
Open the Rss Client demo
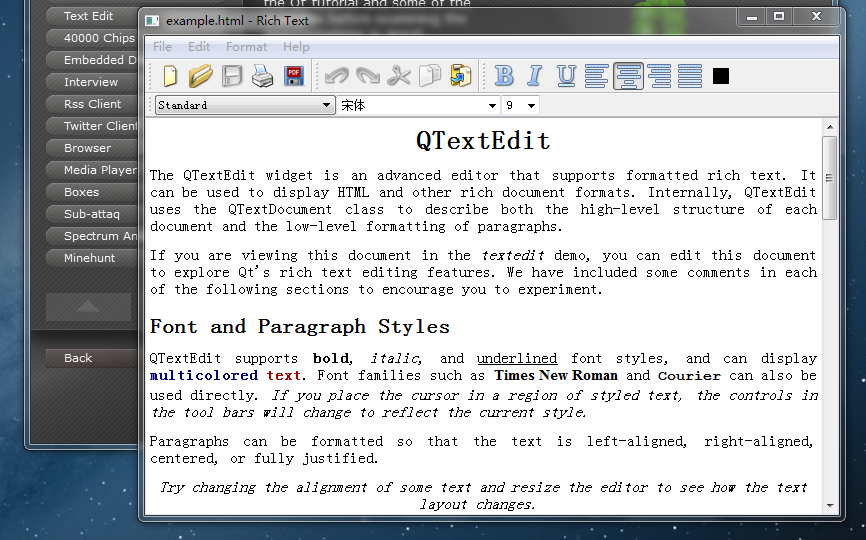click(x=92, y=104)
